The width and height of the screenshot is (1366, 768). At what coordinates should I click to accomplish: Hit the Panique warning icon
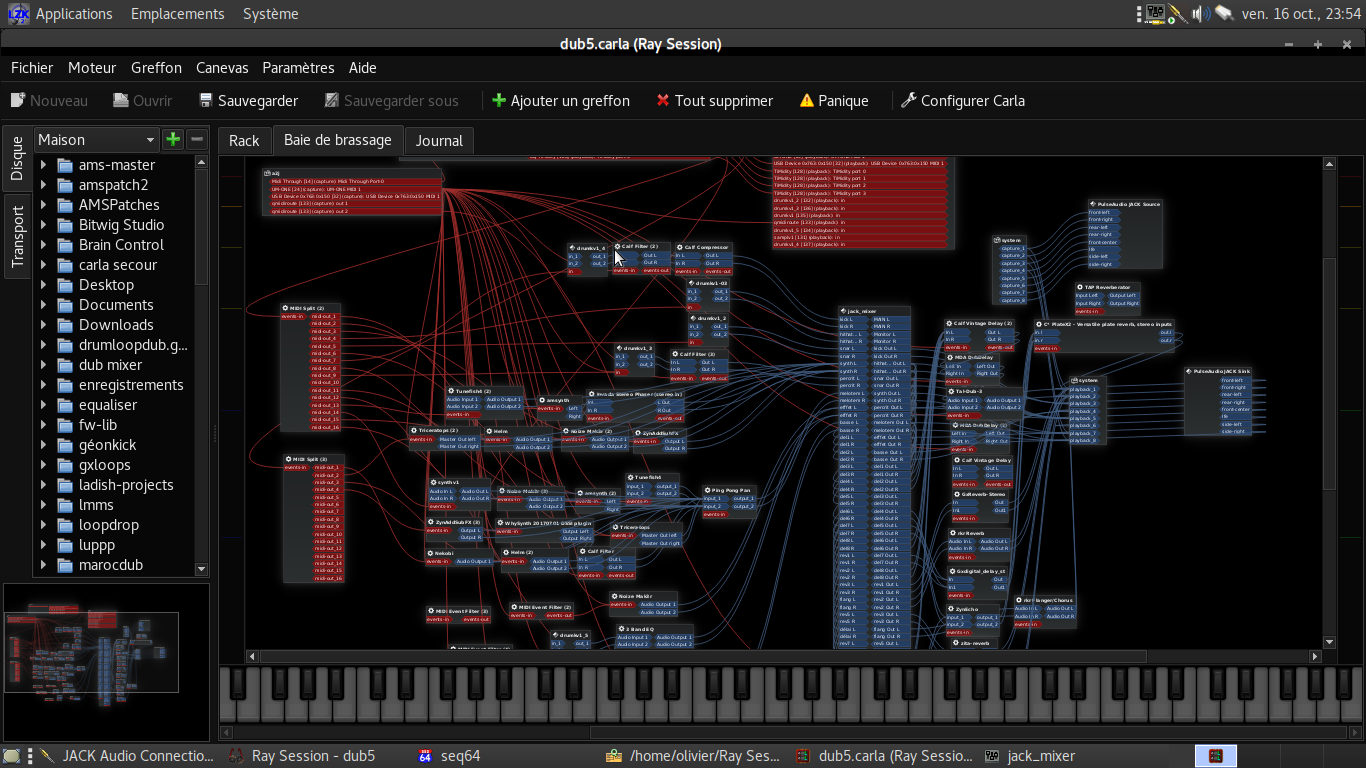pyautogui.click(x=807, y=101)
